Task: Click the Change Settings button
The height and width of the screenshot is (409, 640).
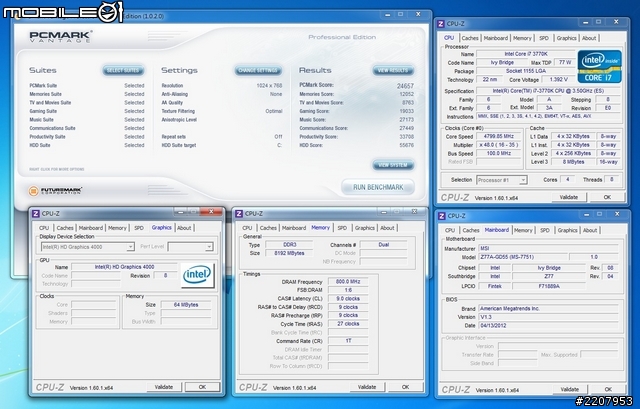Action: coord(258,70)
